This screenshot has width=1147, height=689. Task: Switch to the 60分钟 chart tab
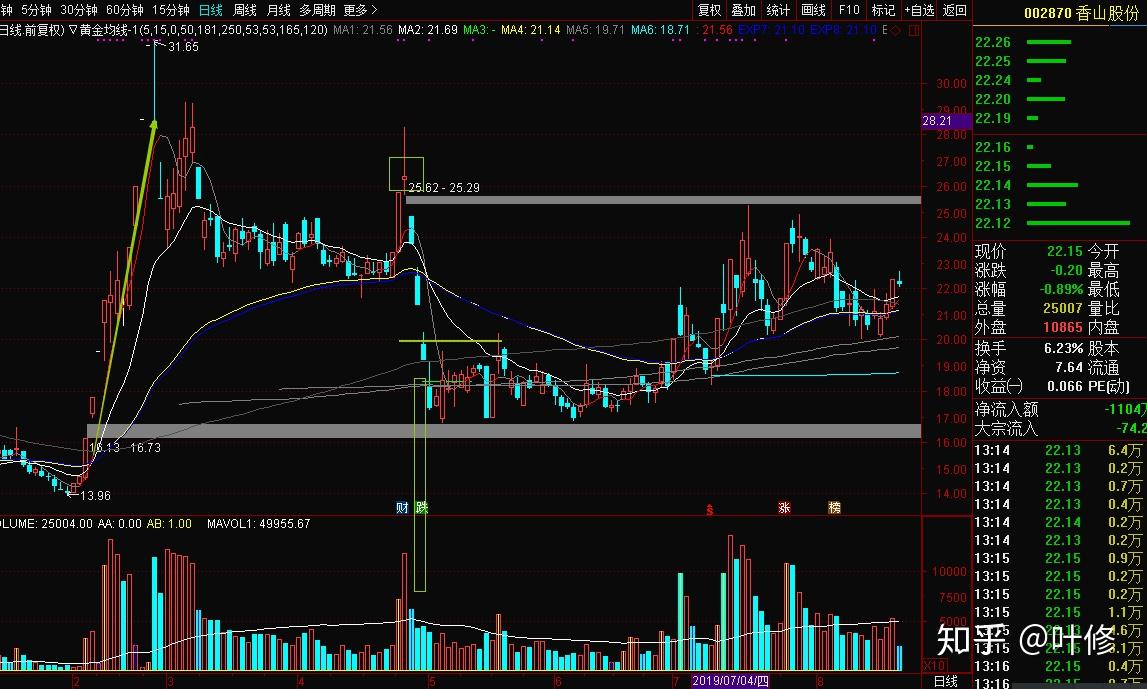(x=125, y=10)
